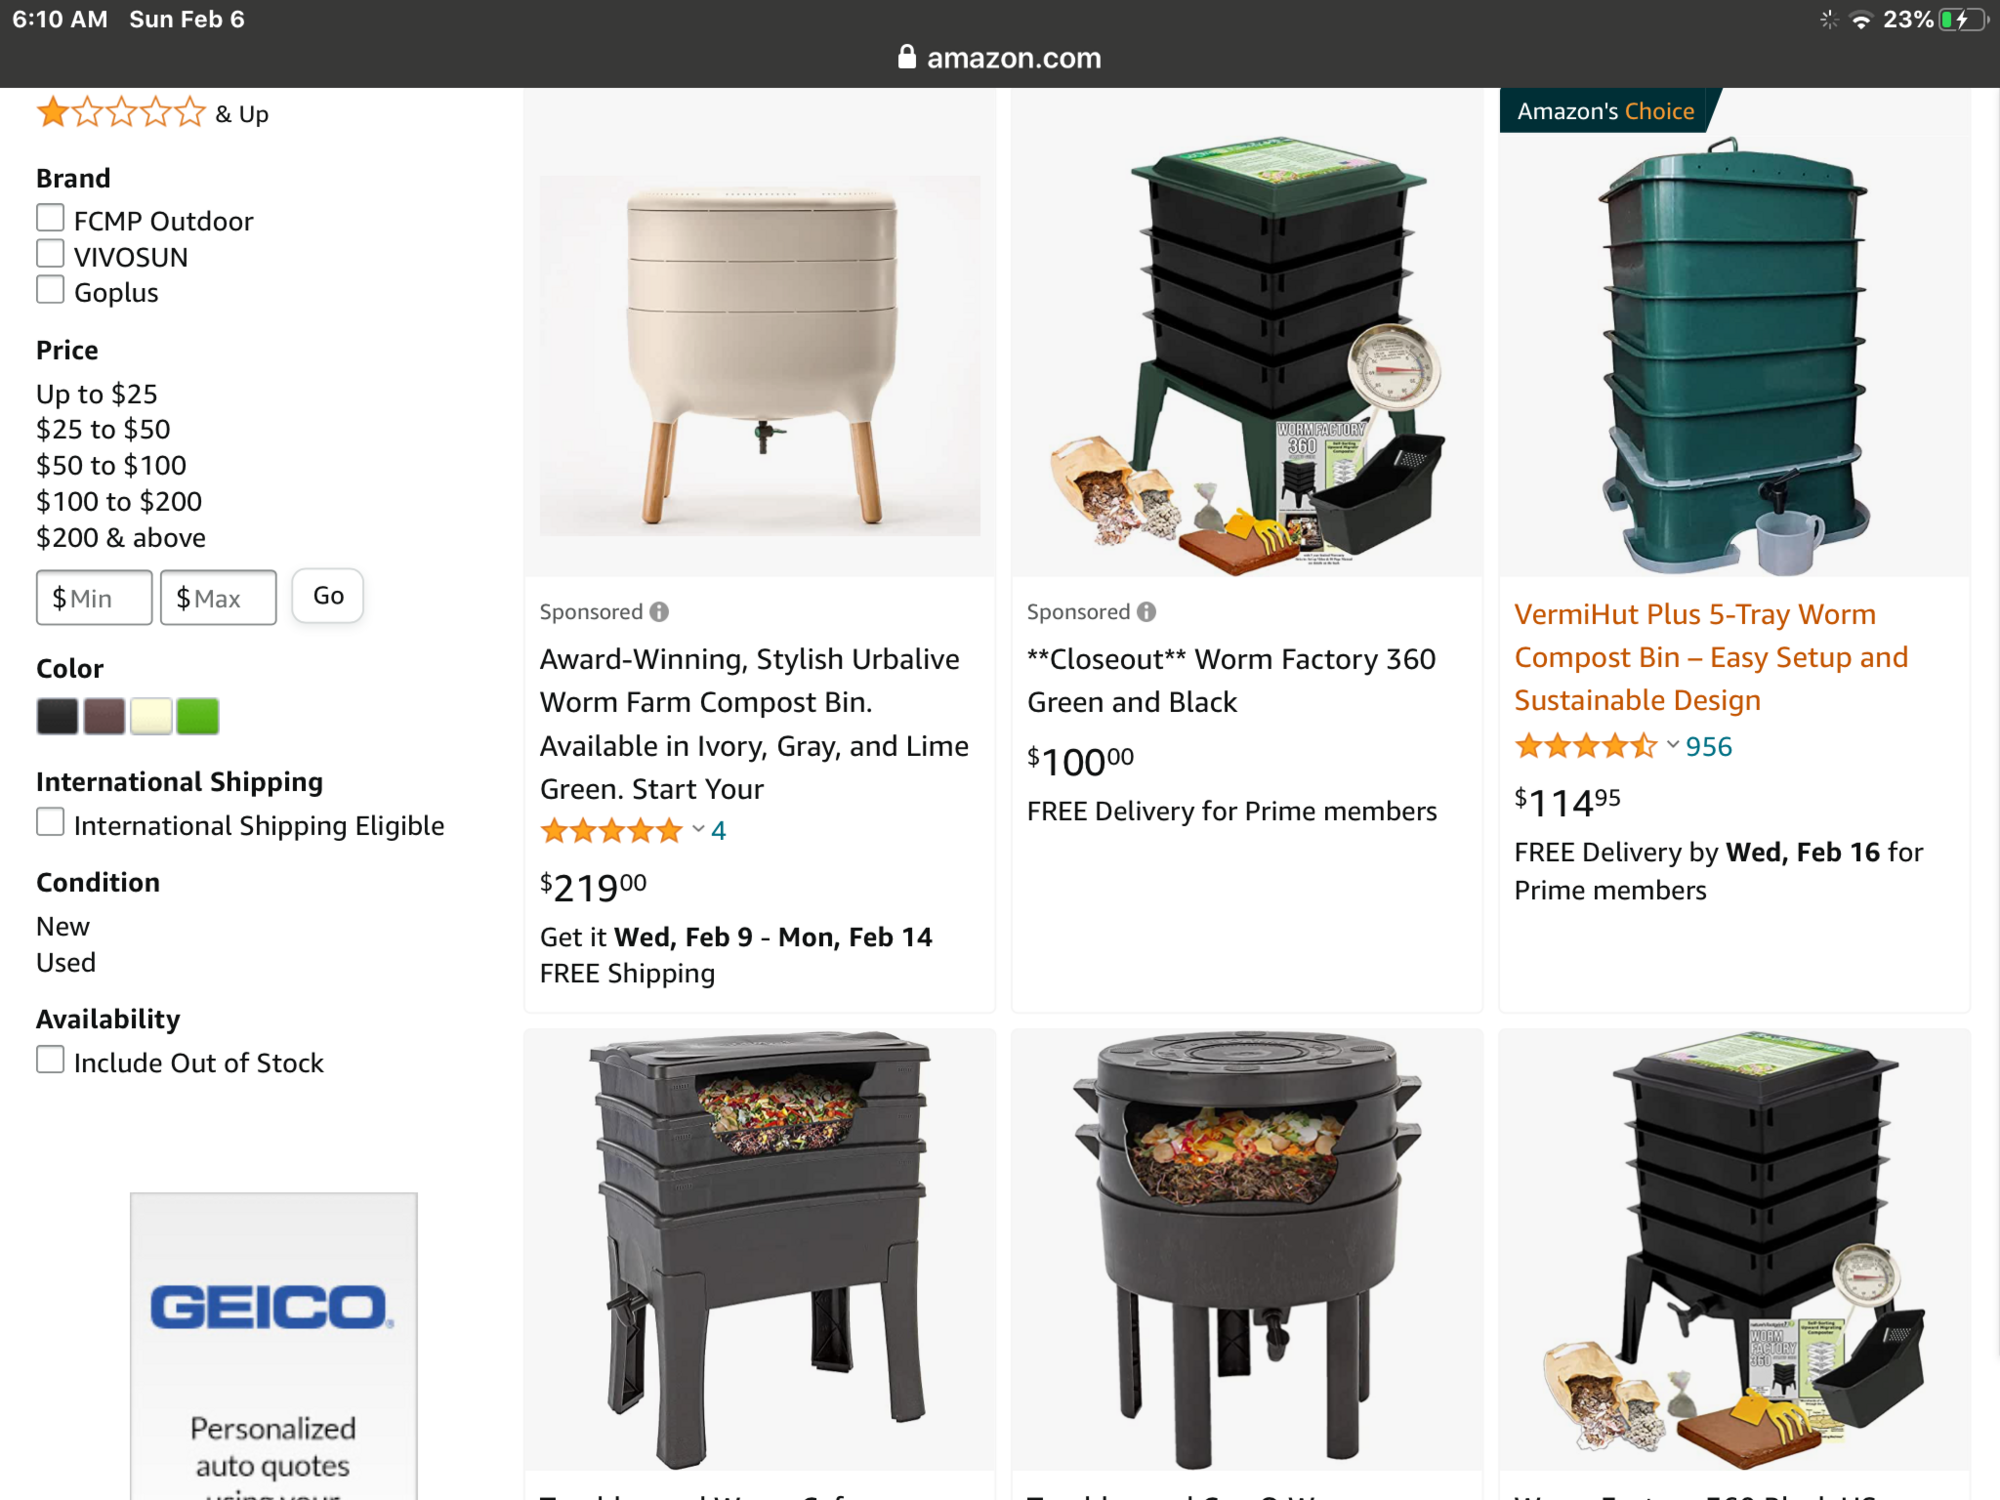Expand the Urbalive rating breakdown chevron

(x=698, y=830)
